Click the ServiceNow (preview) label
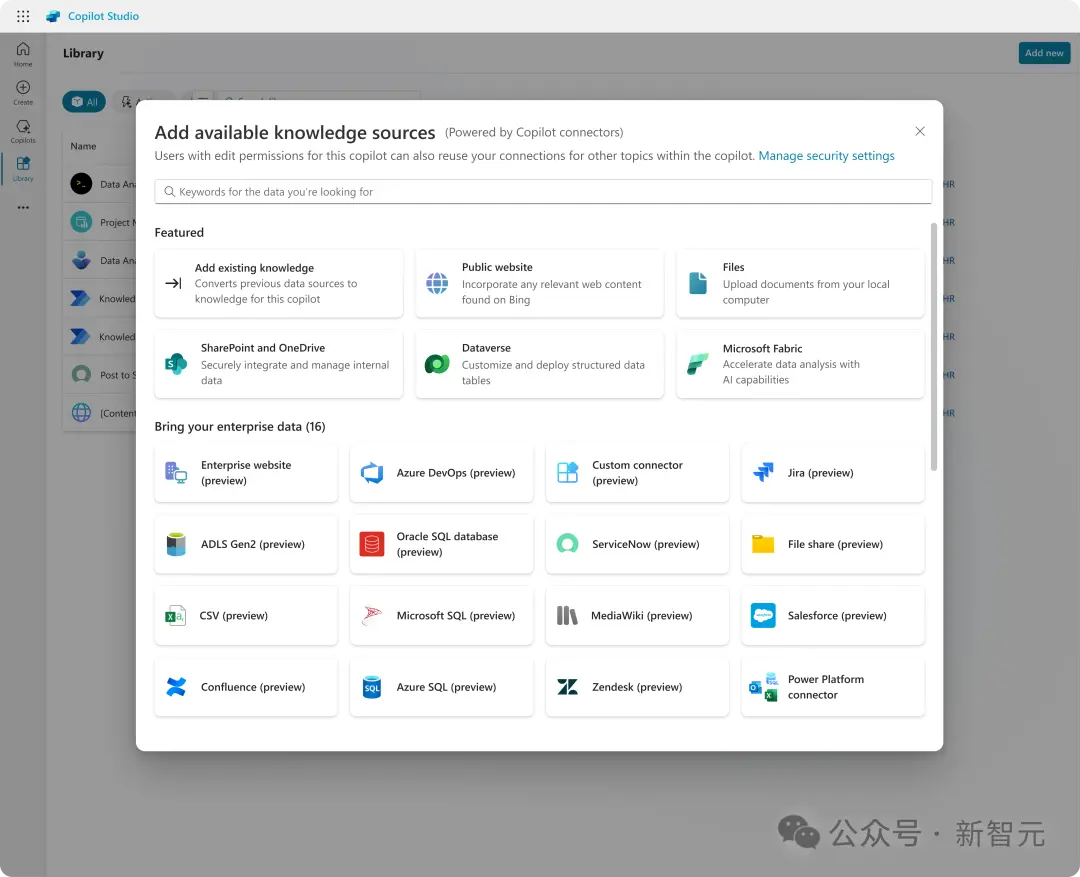 click(645, 544)
